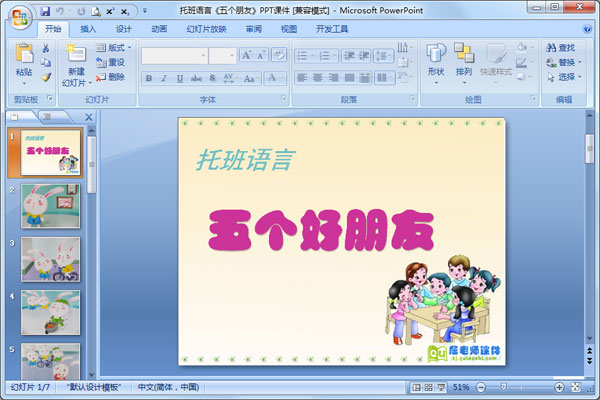Click the Reset slide (重设) button
Screen dimensions: 600x400
(x=111, y=62)
